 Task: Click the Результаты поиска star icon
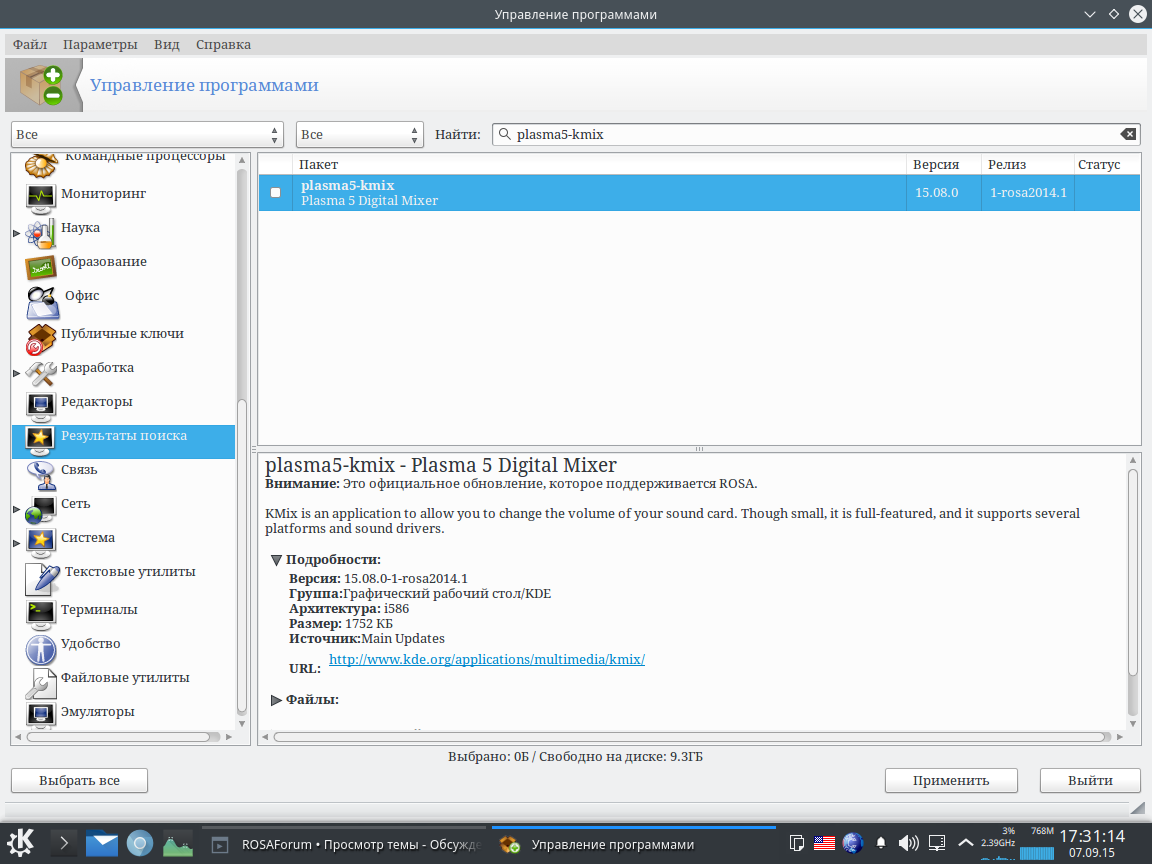[40, 440]
